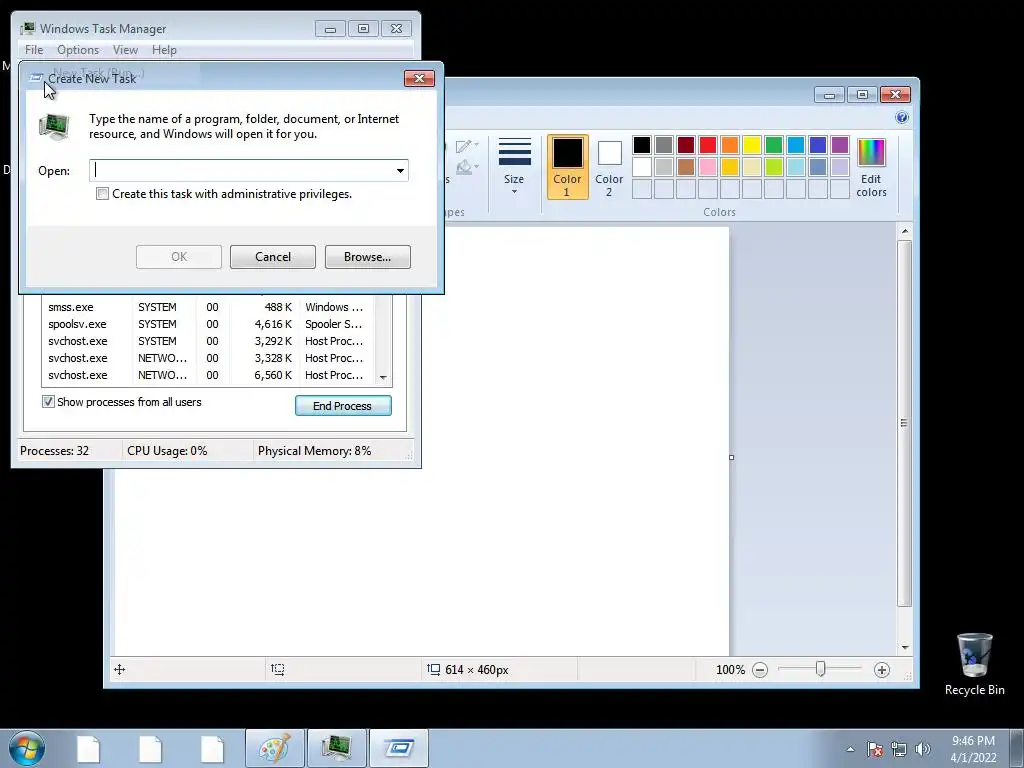Click the canvas right-edge resize handle

point(731,457)
